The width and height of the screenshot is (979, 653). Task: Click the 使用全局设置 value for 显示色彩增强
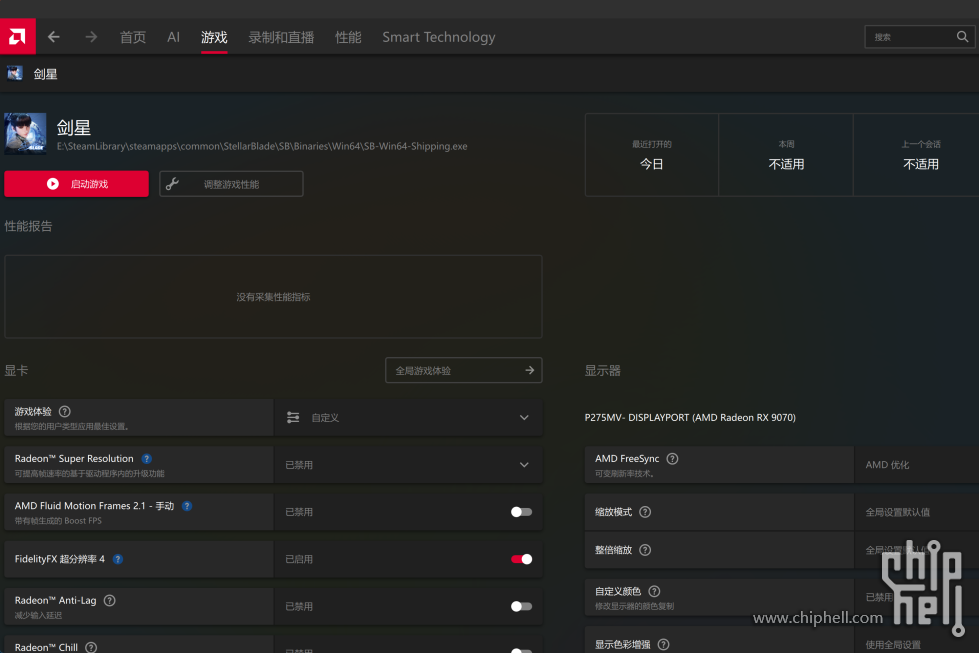(x=893, y=645)
